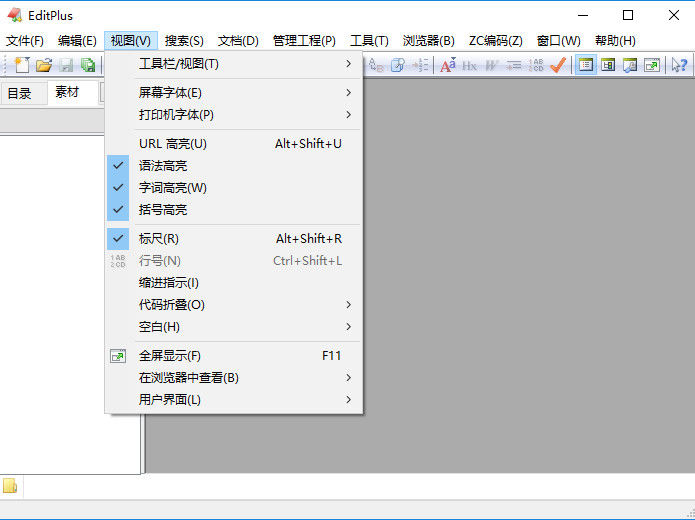The height and width of the screenshot is (520, 695).
Task: Open the 工具(T) menu
Action: tap(369, 41)
